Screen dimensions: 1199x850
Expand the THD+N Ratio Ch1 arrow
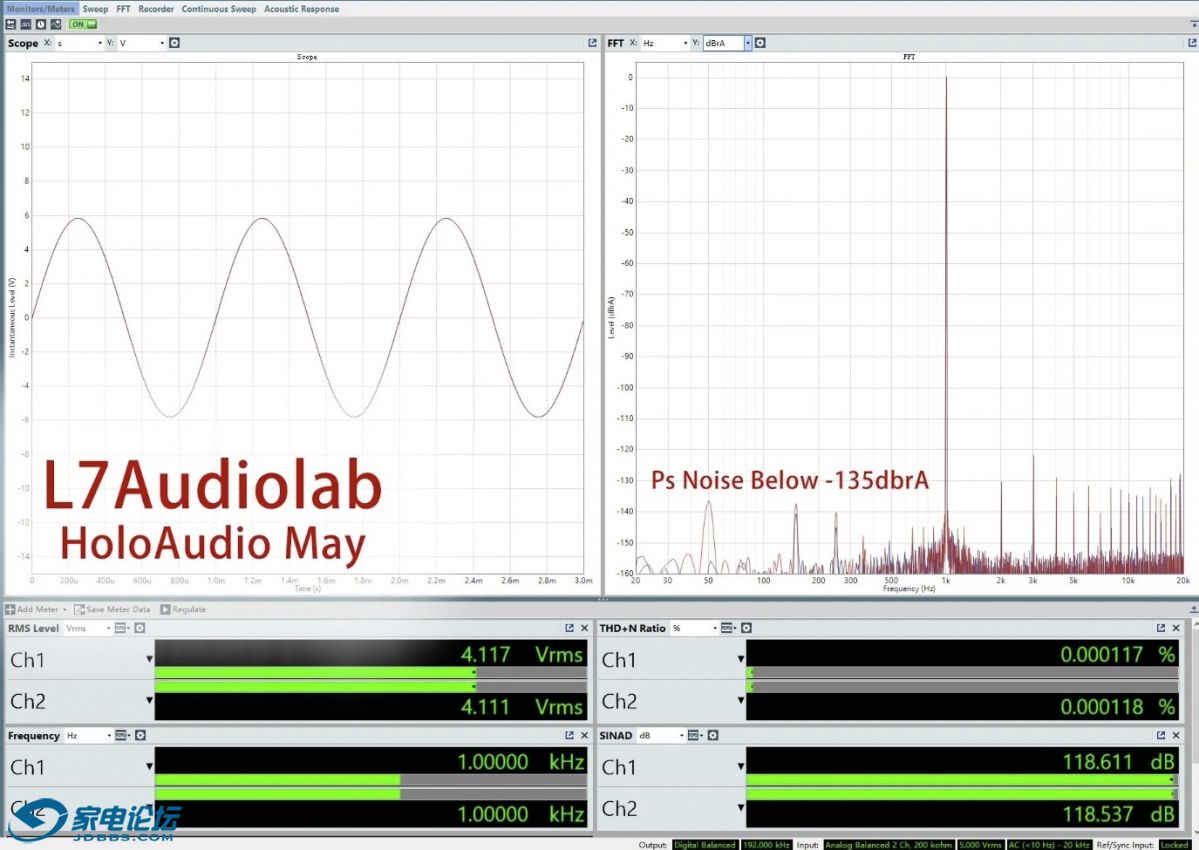click(x=741, y=659)
